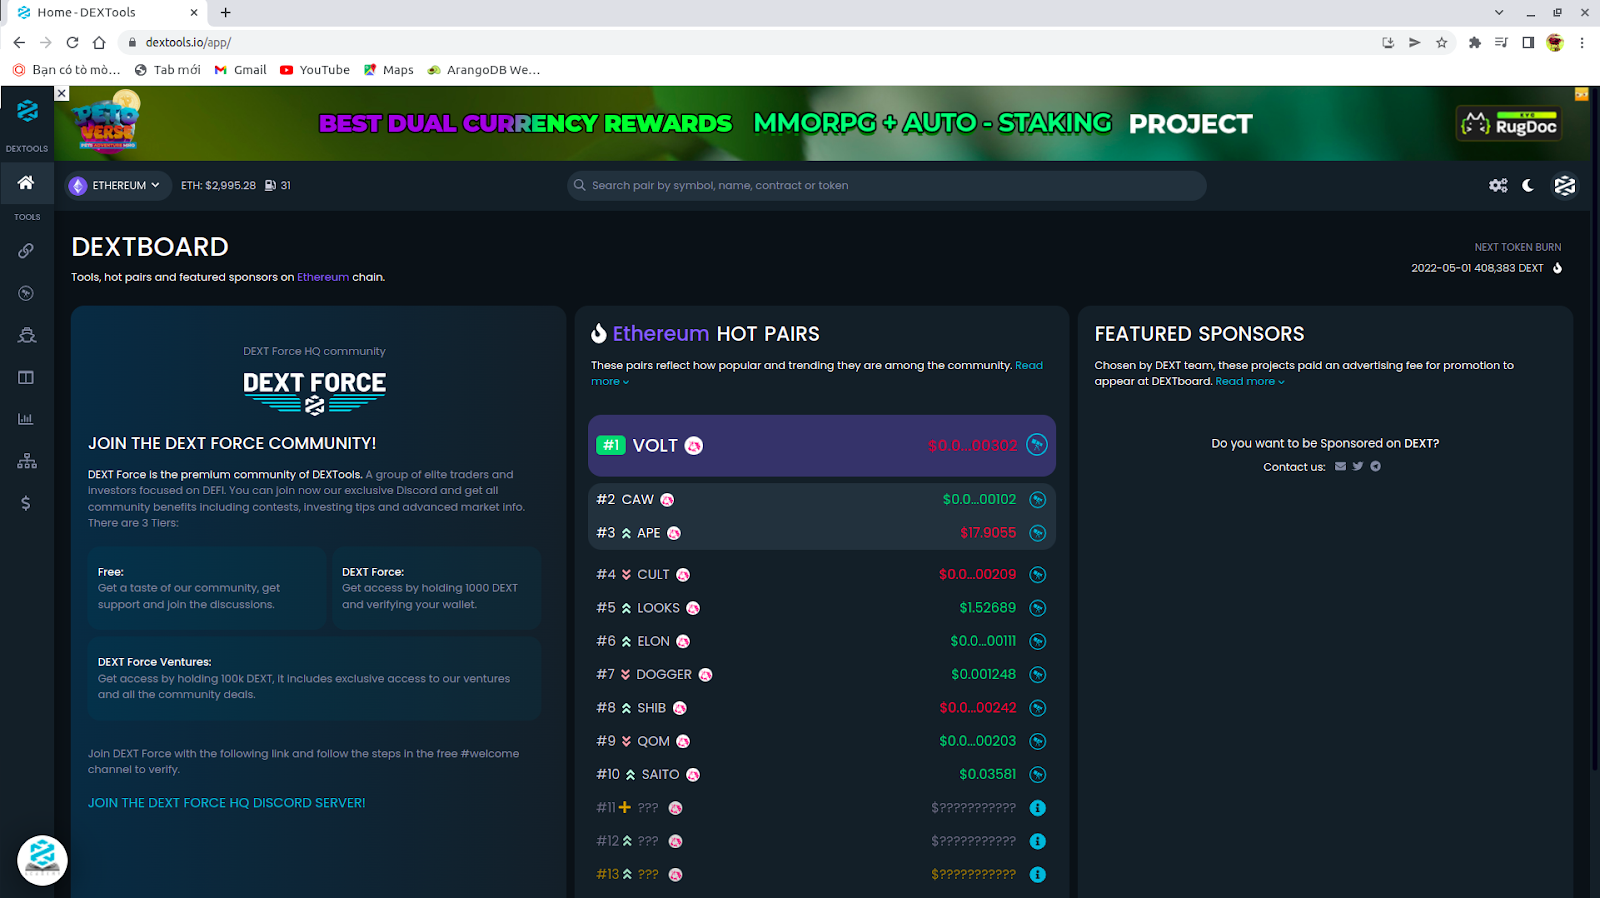The height and width of the screenshot is (898, 1600).
Task: Open the Tab mới bookmark
Action: coord(167,70)
